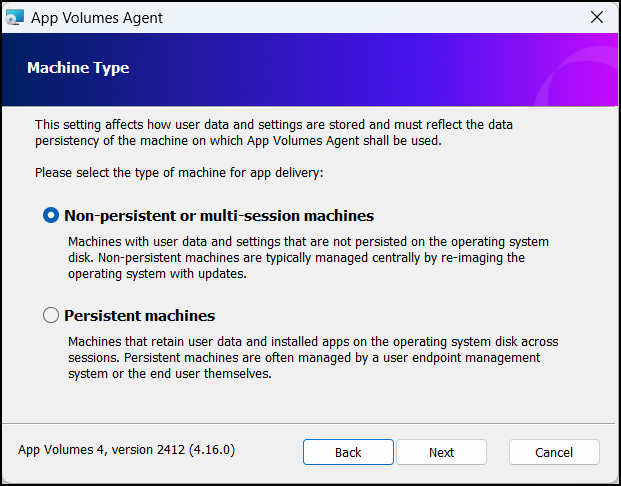Select the Persistent machines radio button

[x=51, y=315]
